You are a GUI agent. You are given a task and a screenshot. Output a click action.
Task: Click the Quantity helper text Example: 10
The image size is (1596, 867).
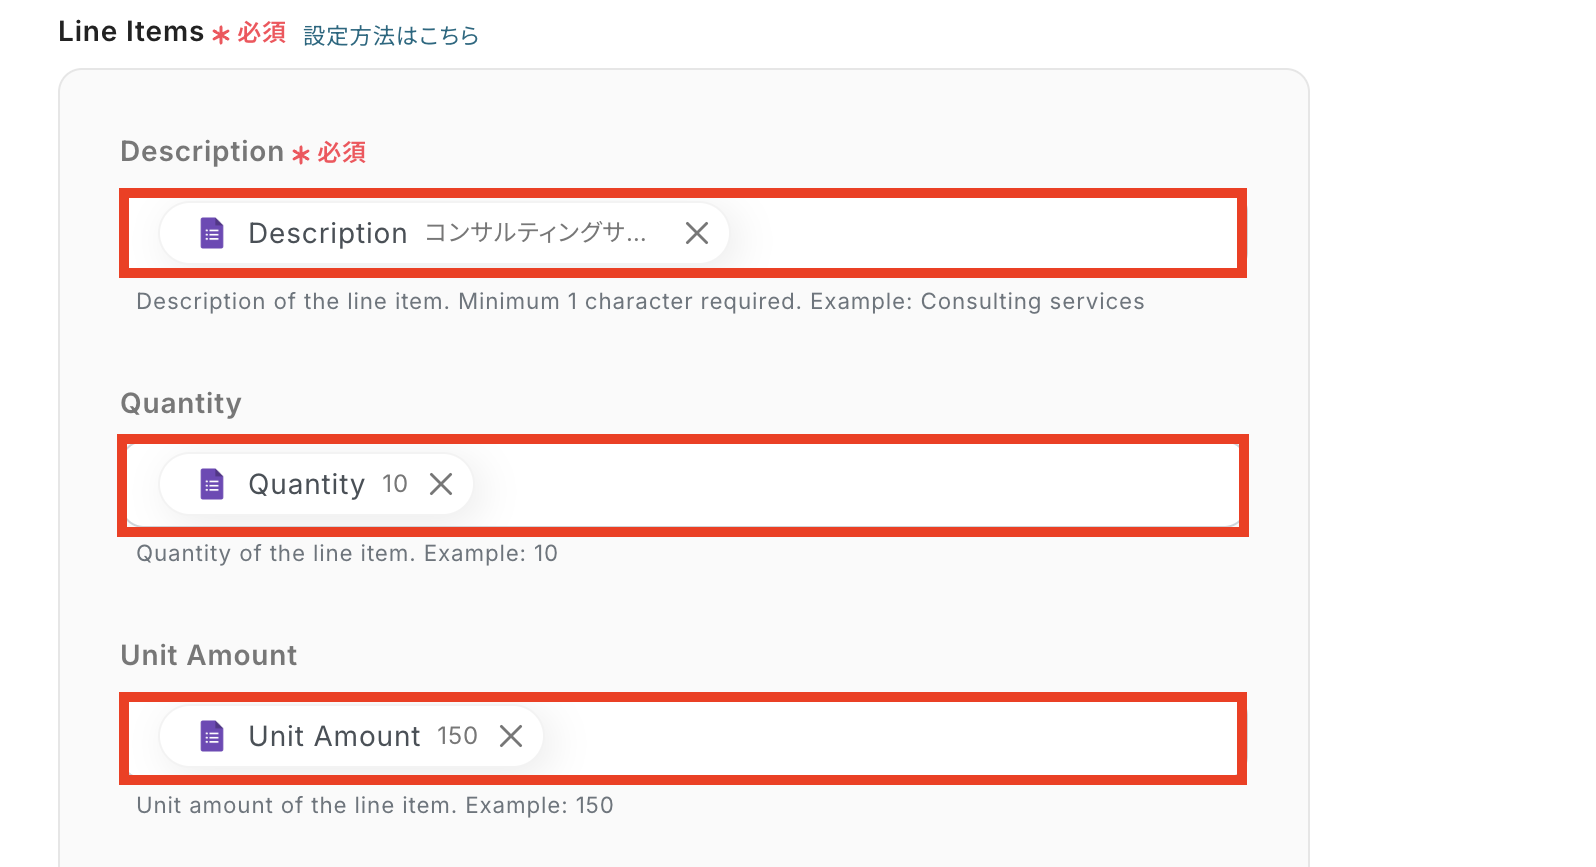[x=347, y=554]
